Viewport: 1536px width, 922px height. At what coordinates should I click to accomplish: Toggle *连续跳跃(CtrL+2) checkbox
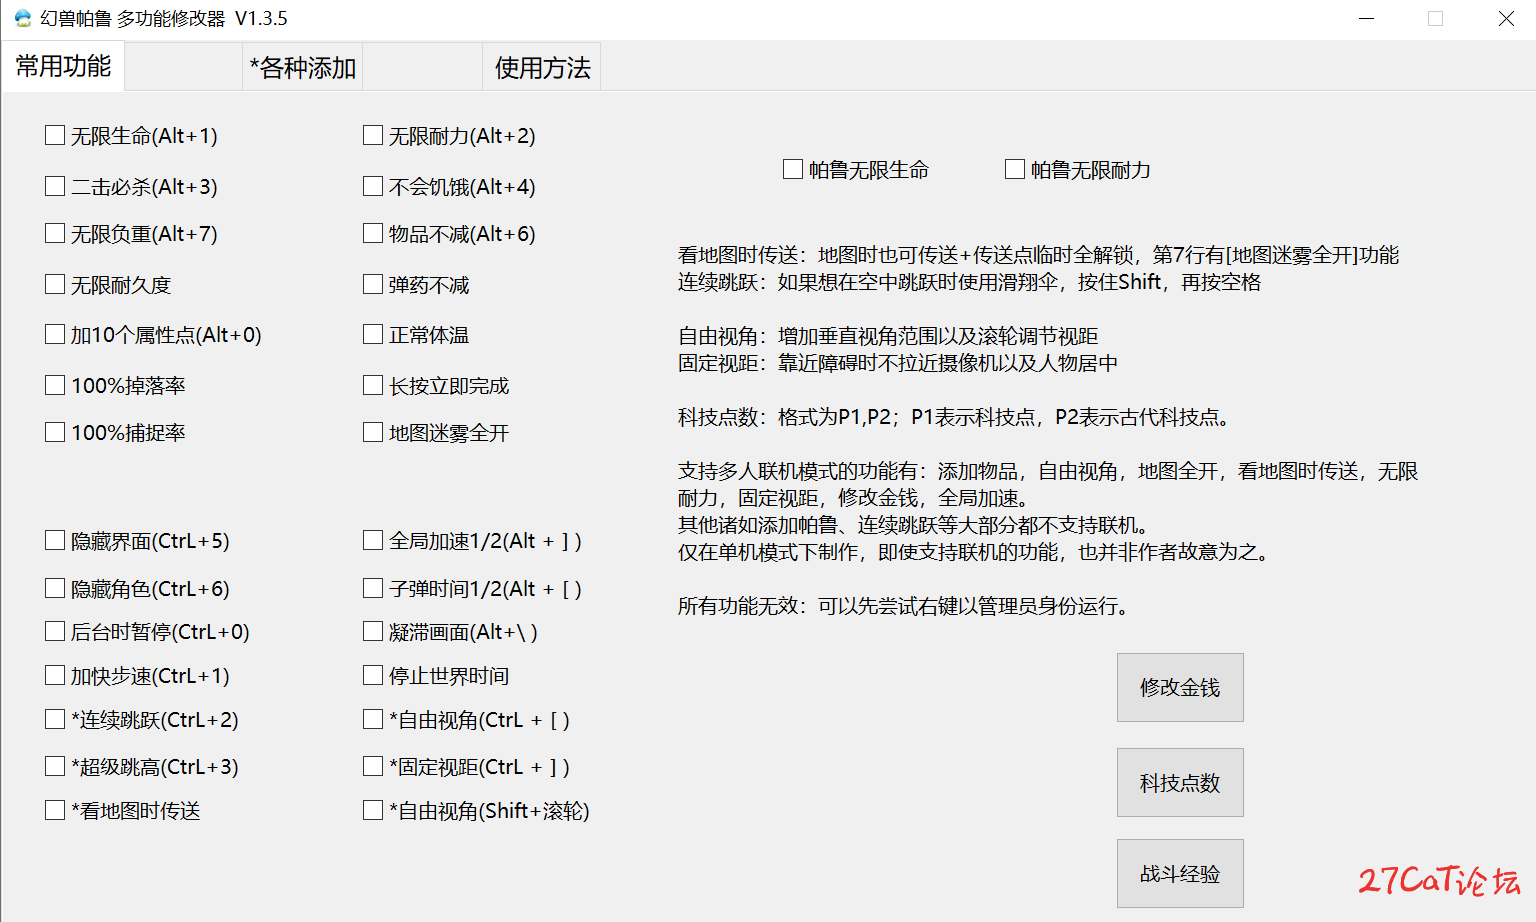click(x=55, y=719)
